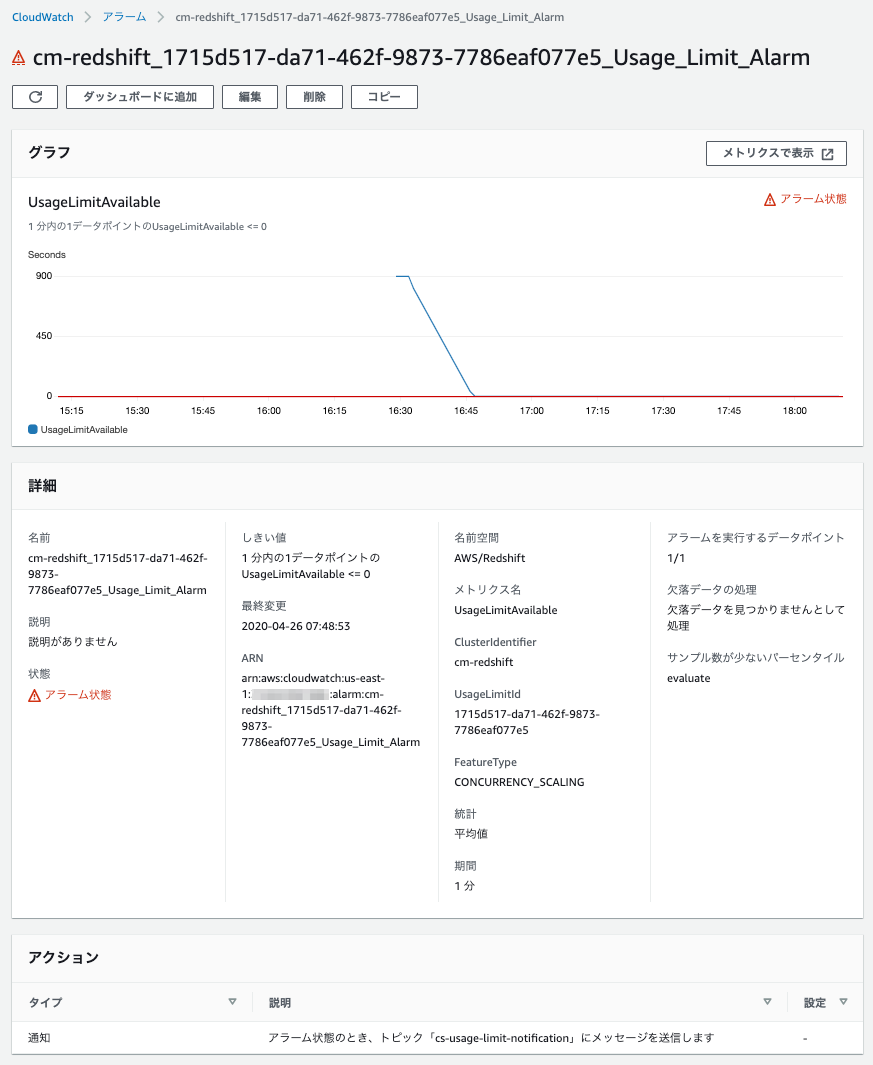This screenshot has width=873, height=1065.
Task: Click the CloudWatch icon text in the breadcrumb
Action: coord(42,17)
